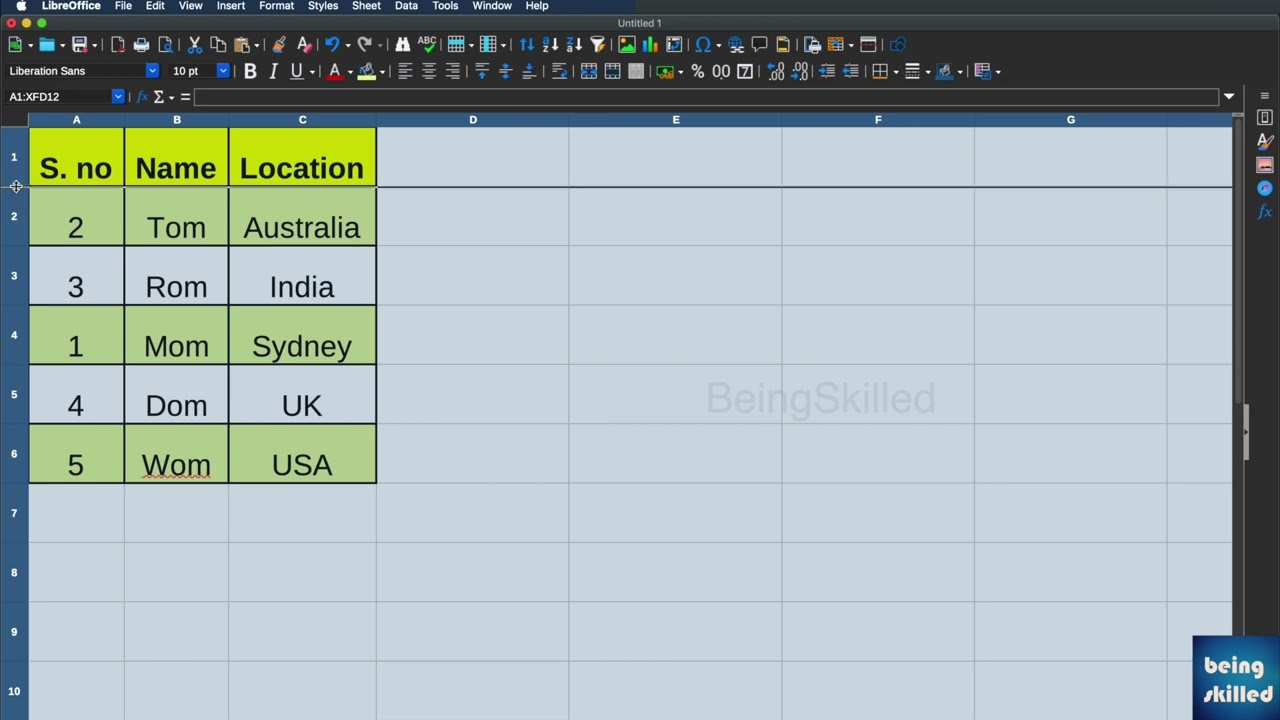This screenshot has height=720, width=1280.
Task: Select column D header
Action: click(x=473, y=120)
